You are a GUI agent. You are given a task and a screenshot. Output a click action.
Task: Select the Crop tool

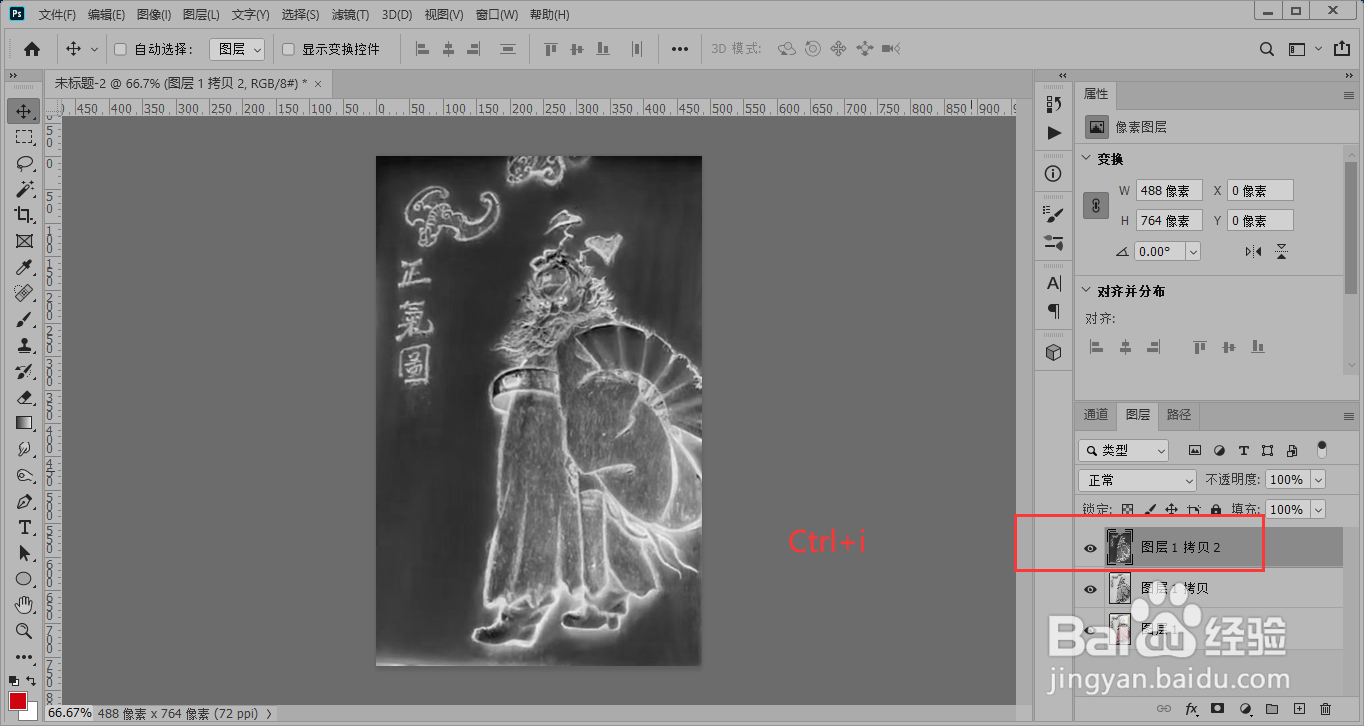pos(24,215)
